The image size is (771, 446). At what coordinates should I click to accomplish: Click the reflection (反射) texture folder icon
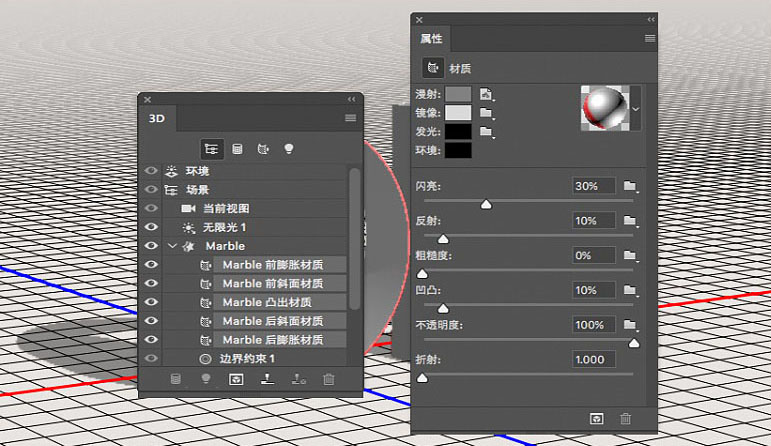[x=630, y=221]
